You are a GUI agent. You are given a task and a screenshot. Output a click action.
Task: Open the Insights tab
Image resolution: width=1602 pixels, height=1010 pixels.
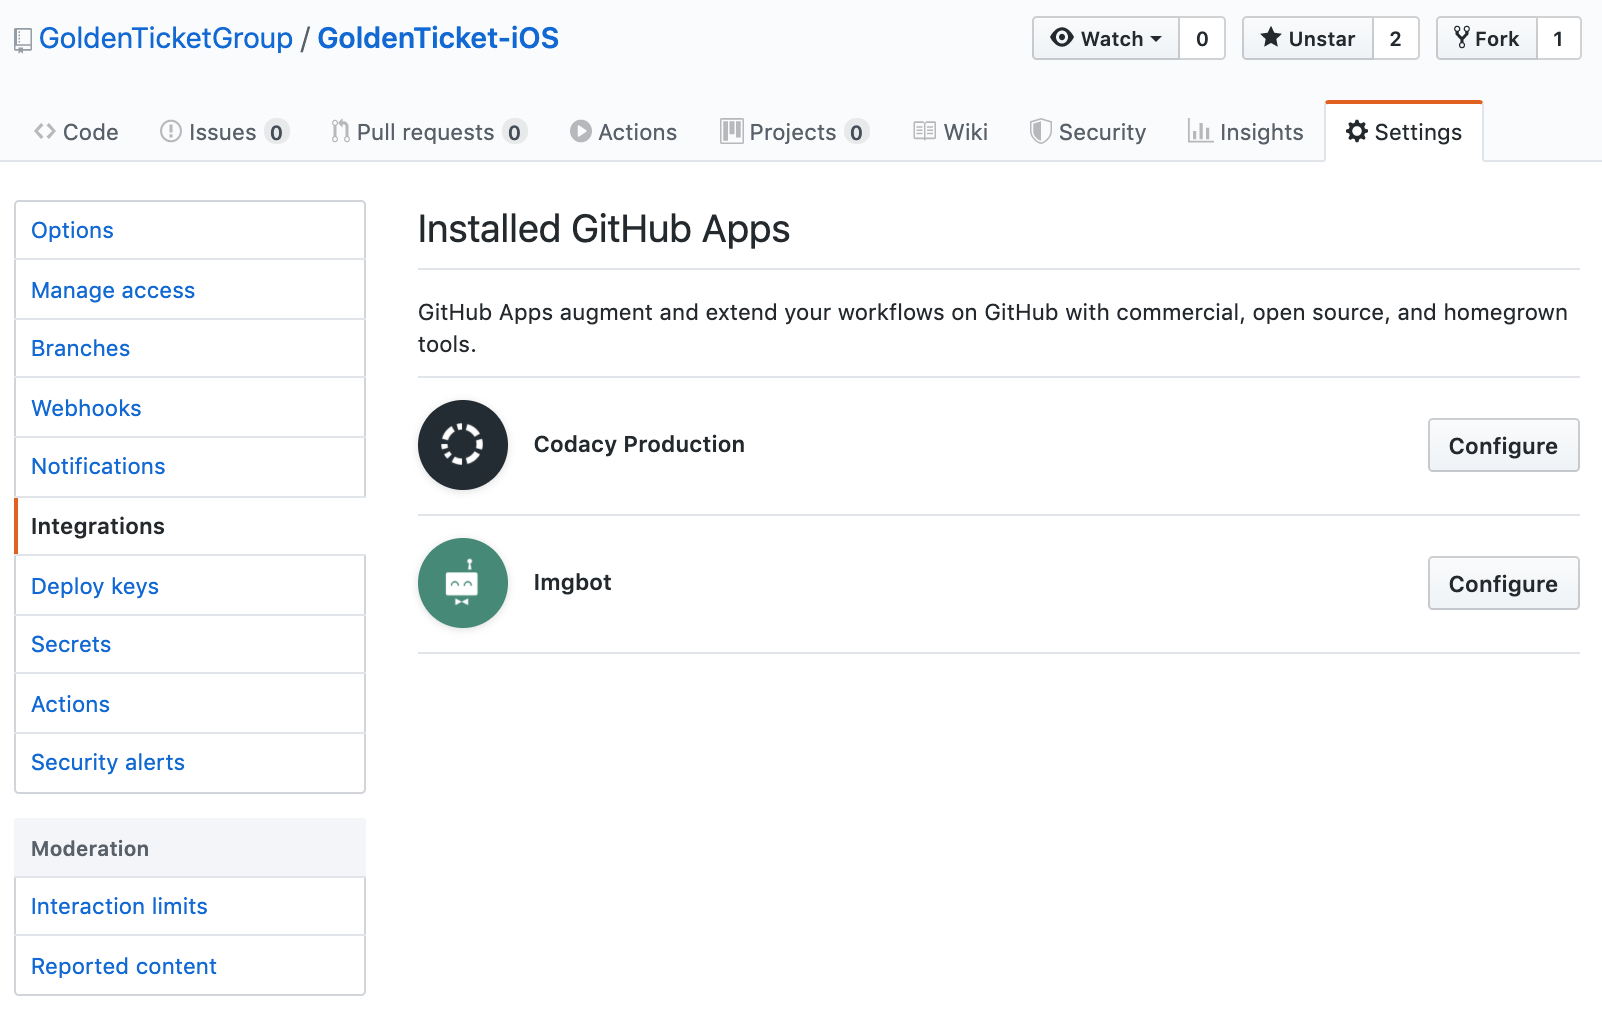click(1245, 132)
